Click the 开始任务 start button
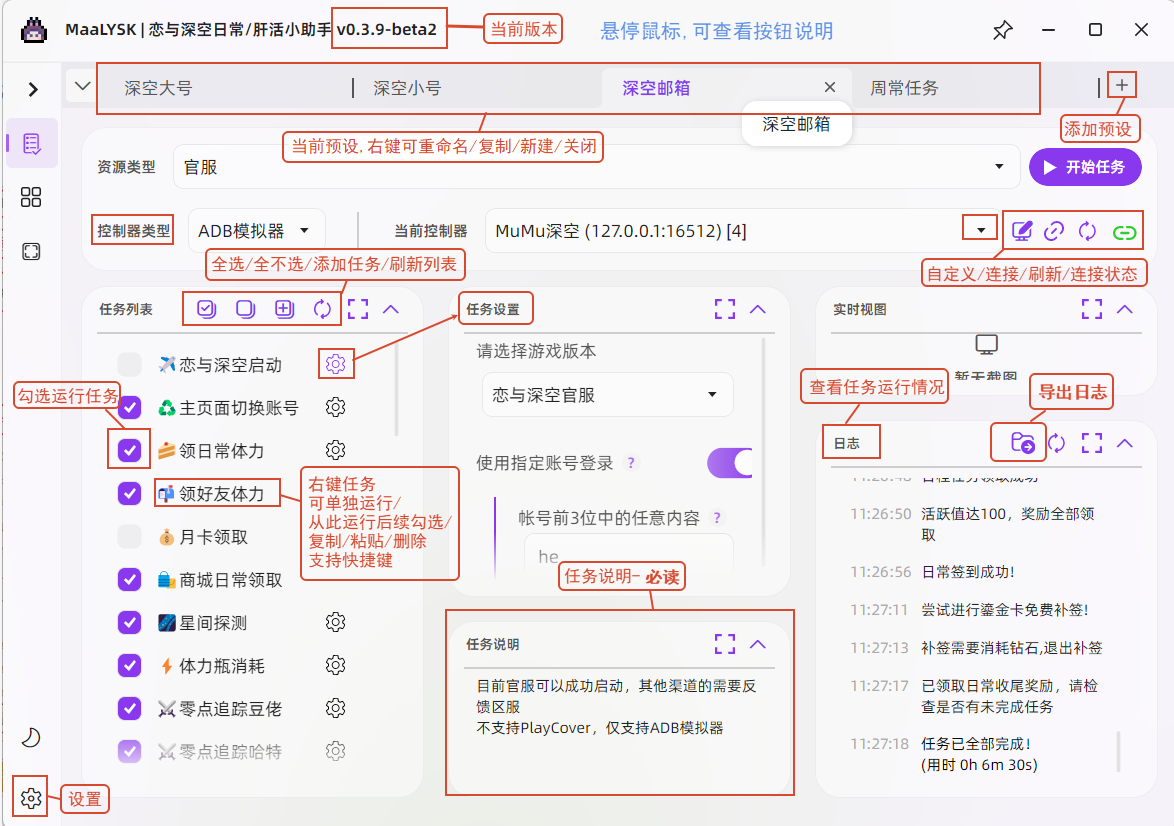Image resolution: width=1174 pixels, height=826 pixels. coord(1085,167)
